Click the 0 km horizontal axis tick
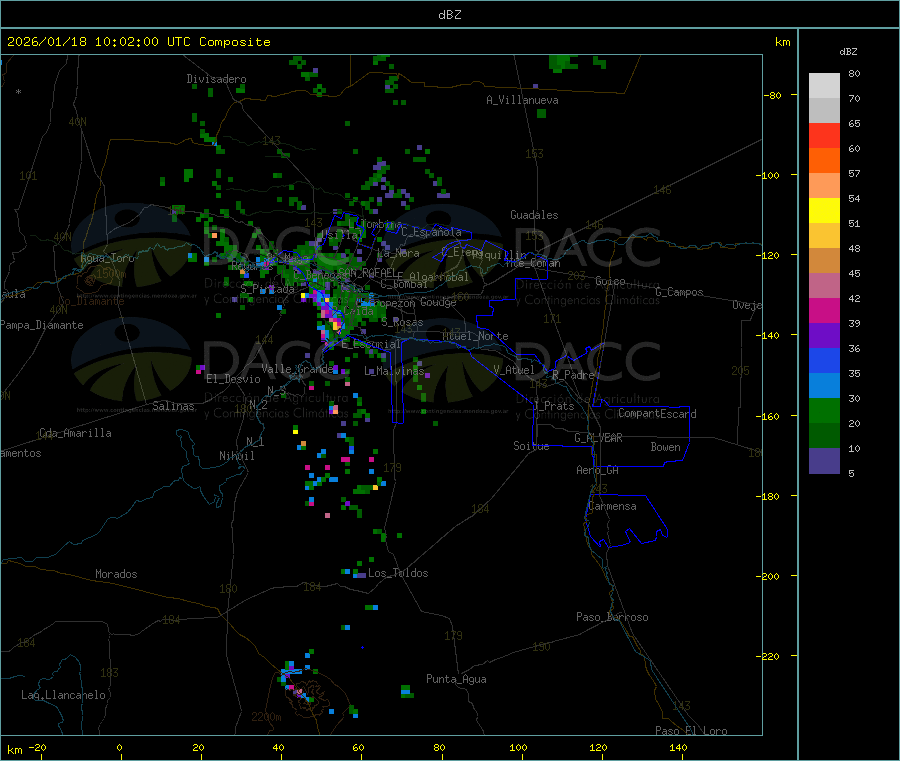 (x=119, y=748)
